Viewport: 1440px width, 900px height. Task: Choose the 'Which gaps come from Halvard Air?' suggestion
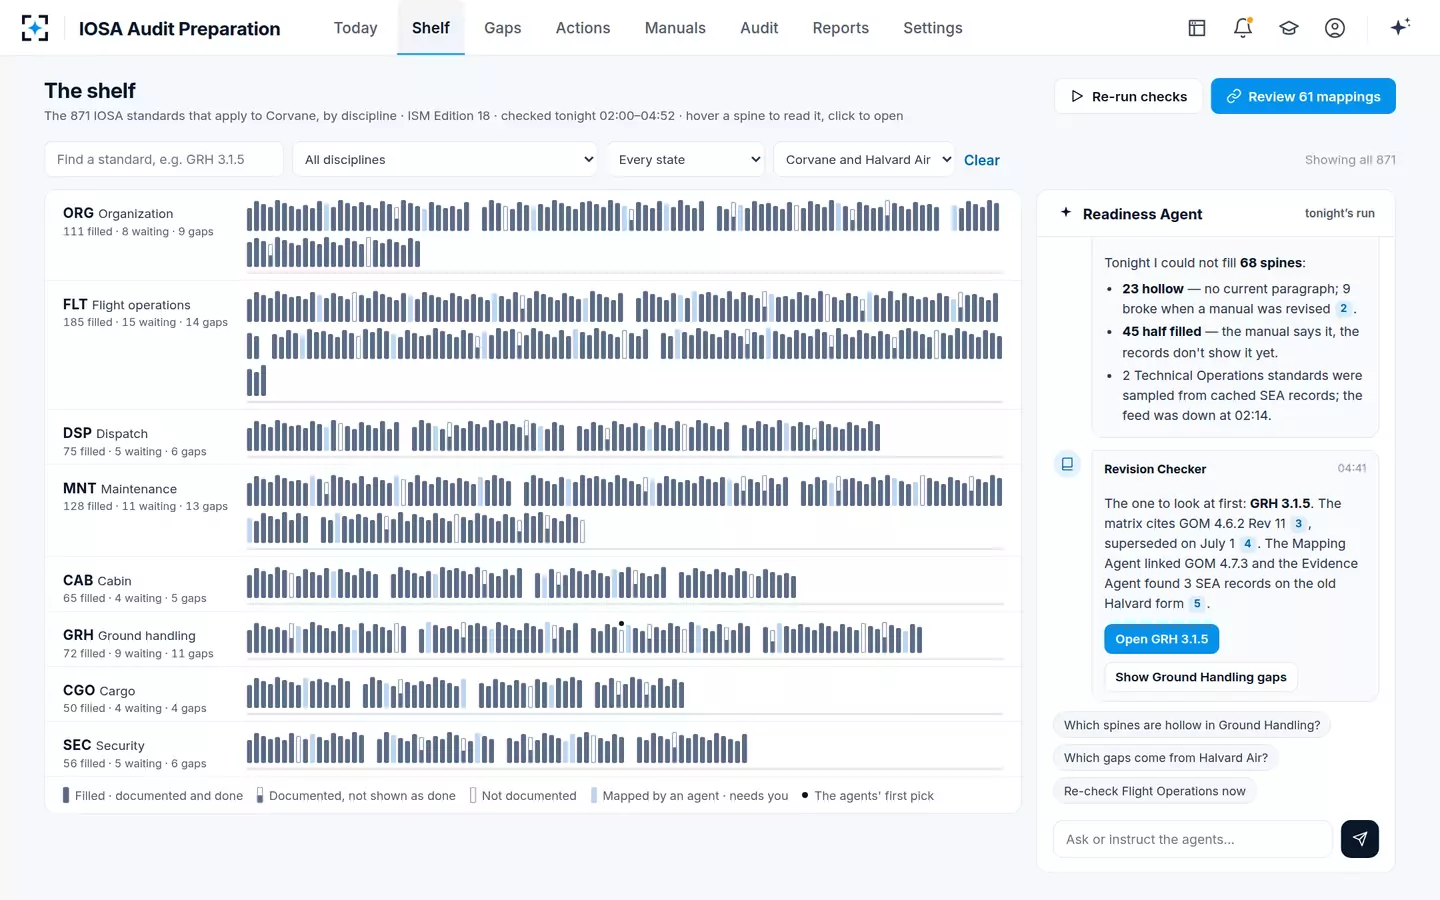1166,758
